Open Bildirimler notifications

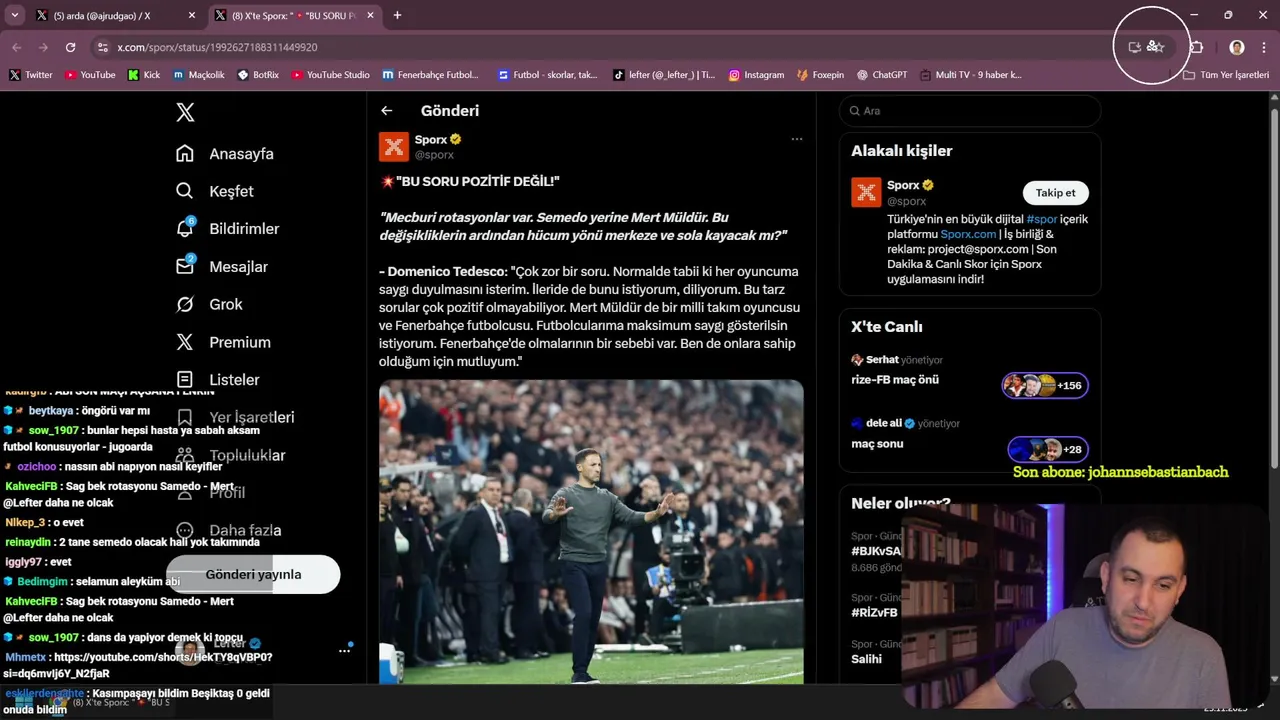[227, 229]
